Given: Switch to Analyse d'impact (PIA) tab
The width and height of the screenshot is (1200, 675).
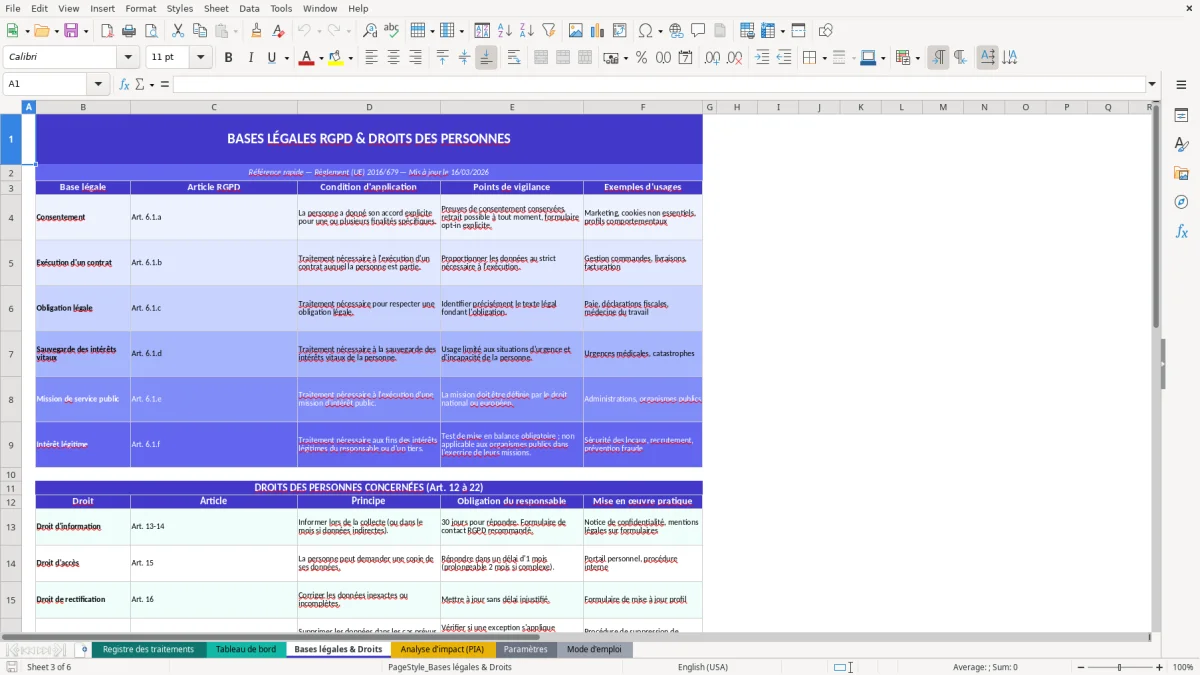Looking at the screenshot, I should (442, 649).
